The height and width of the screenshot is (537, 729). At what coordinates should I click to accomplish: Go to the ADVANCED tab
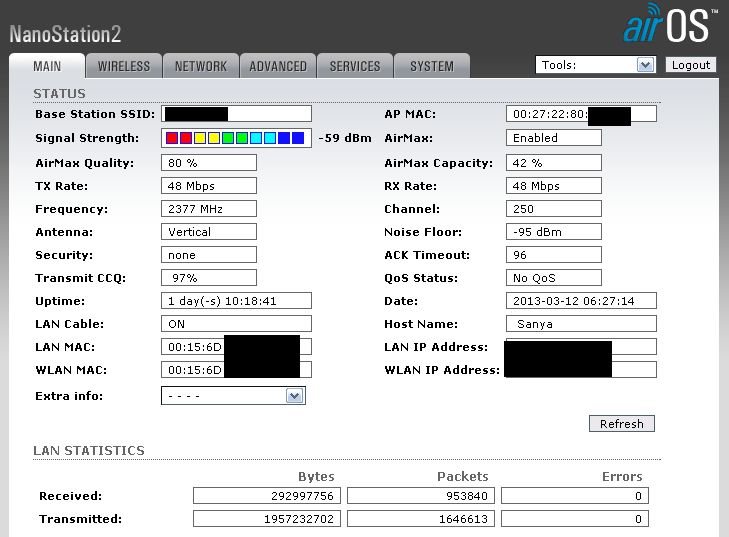[x=278, y=66]
